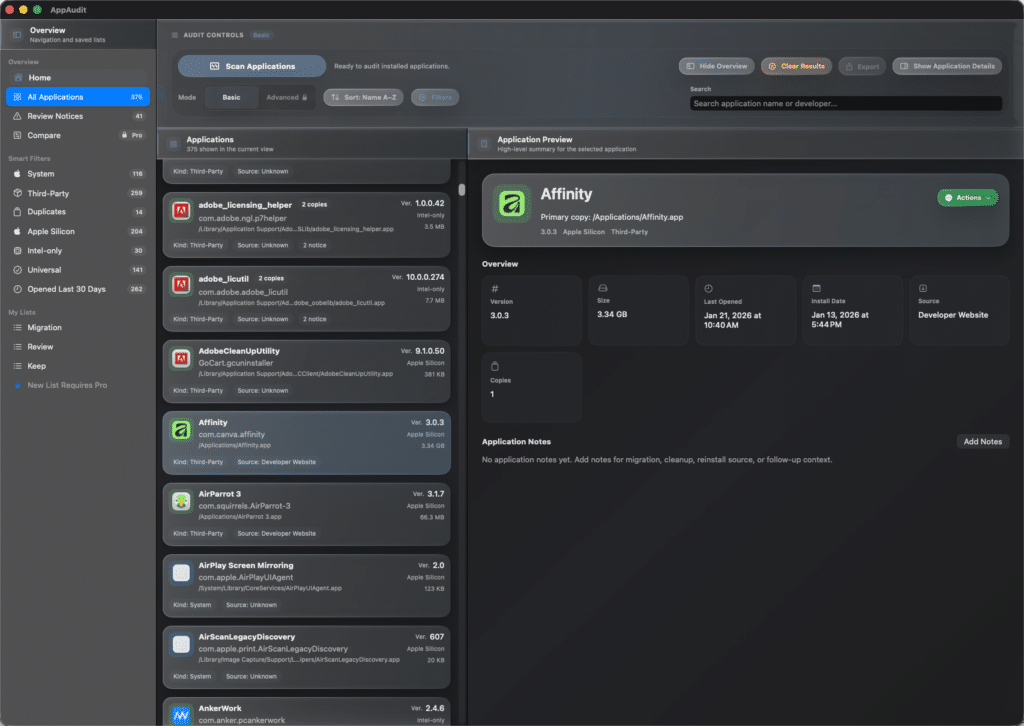
Task: Select All Applications in the sidebar
Action: point(78,97)
